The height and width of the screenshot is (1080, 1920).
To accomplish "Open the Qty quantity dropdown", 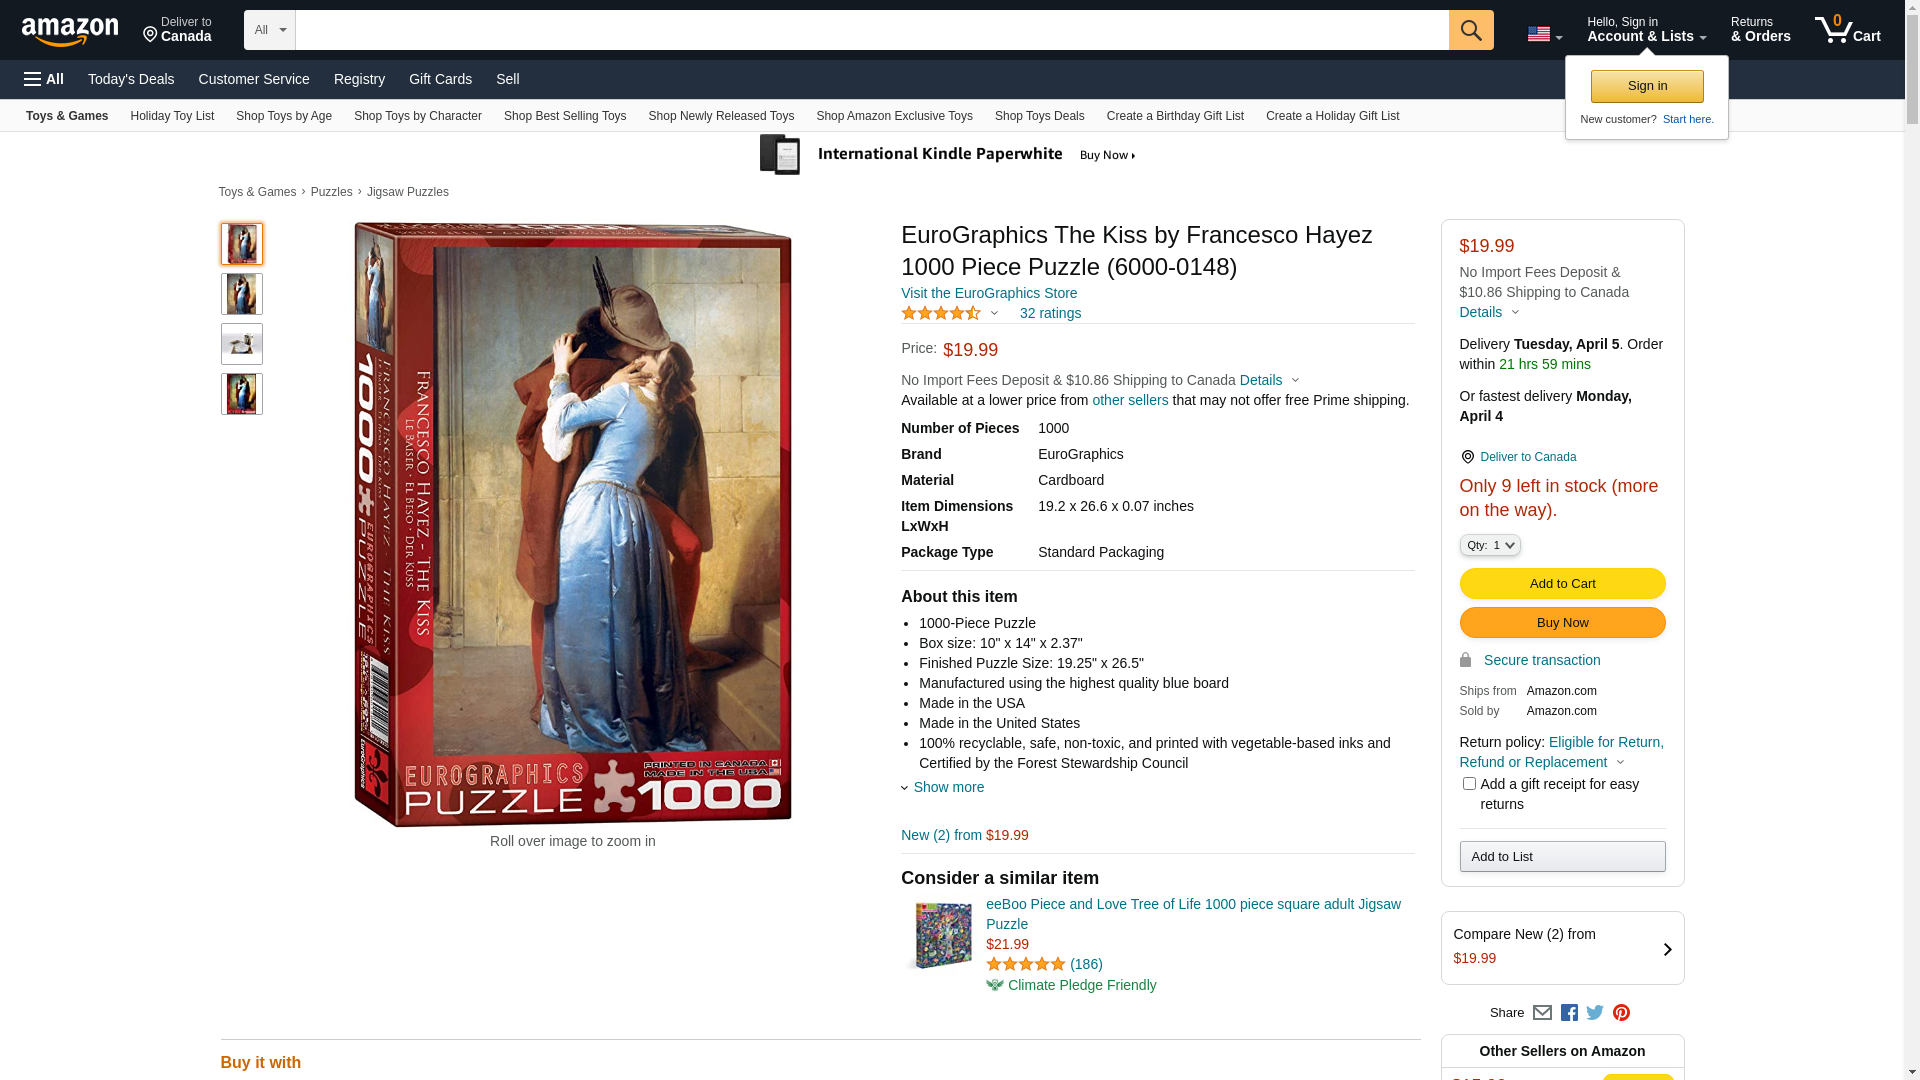I will pyautogui.click(x=1489, y=545).
